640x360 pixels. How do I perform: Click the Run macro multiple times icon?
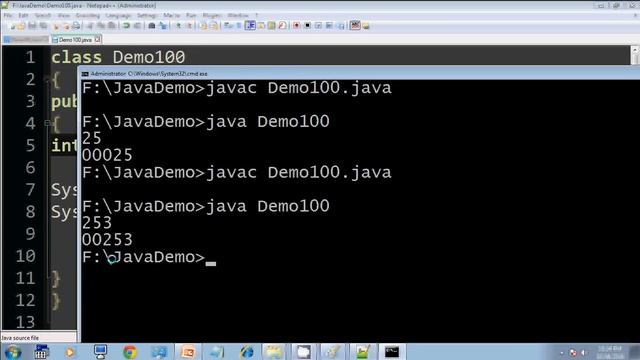pos(329,26)
